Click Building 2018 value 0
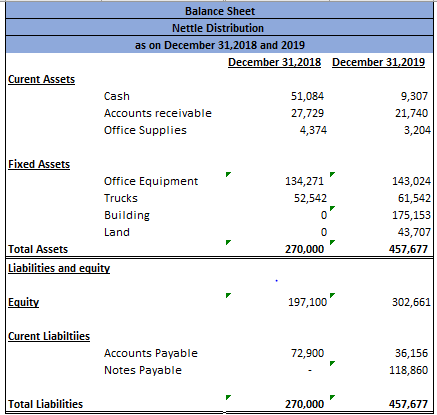Image resolution: width=437 pixels, height=415 pixels. click(x=324, y=215)
